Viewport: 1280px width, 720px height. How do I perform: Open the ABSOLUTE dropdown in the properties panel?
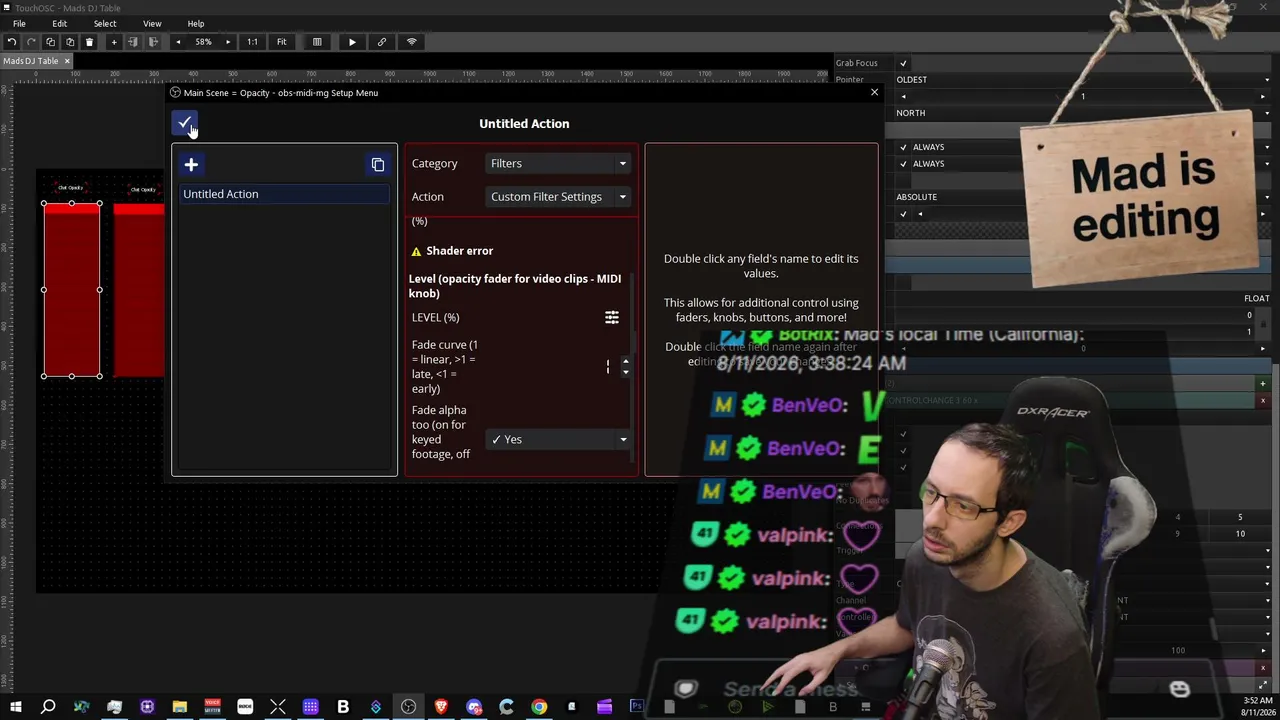coord(1082,197)
